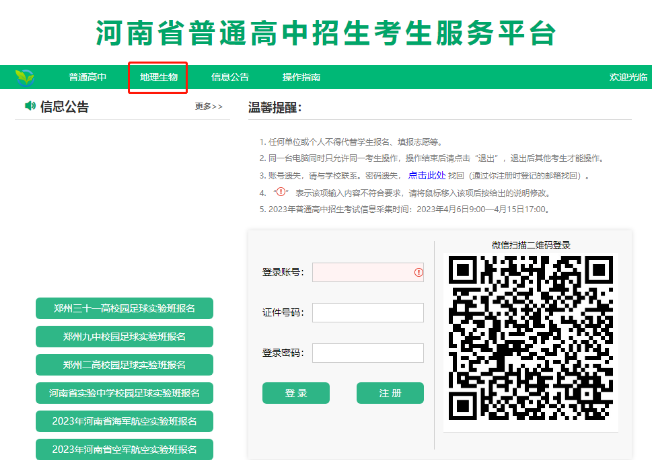Click the 信息公告 panel heading
Screen dimensions: 652x460
pos(64,106)
